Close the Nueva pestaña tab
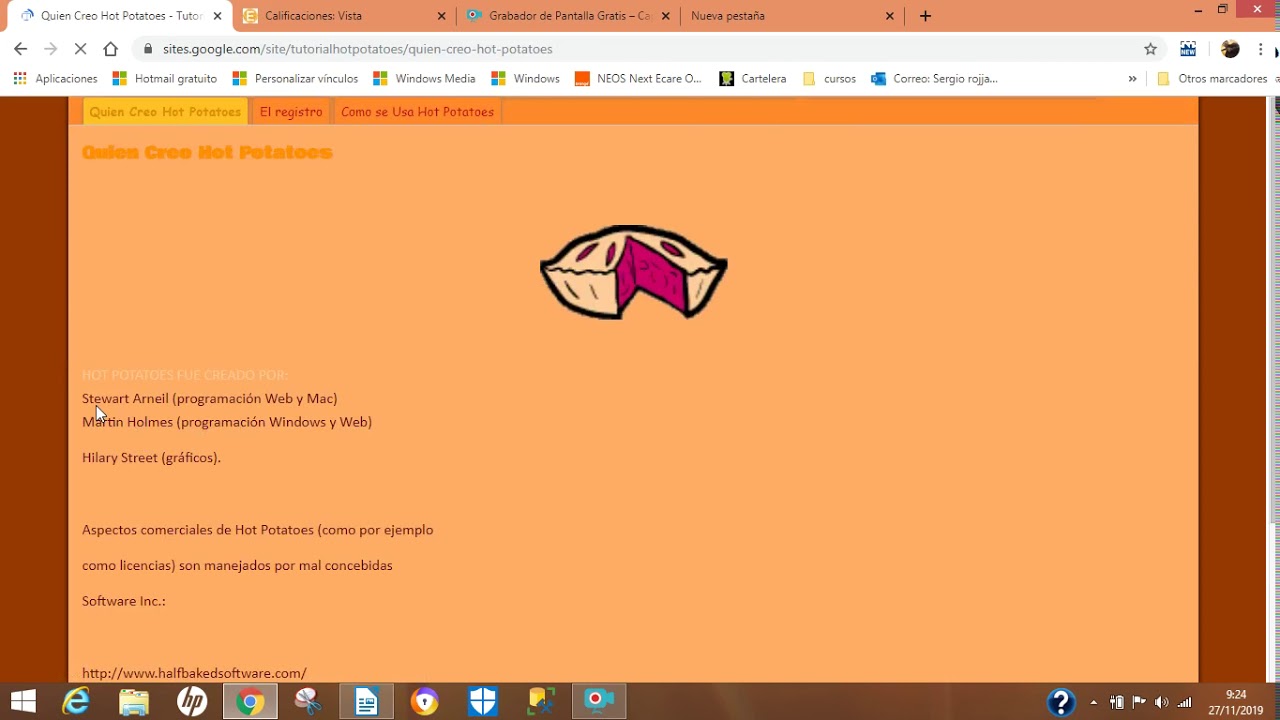This screenshot has height=720, width=1280. click(889, 16)
